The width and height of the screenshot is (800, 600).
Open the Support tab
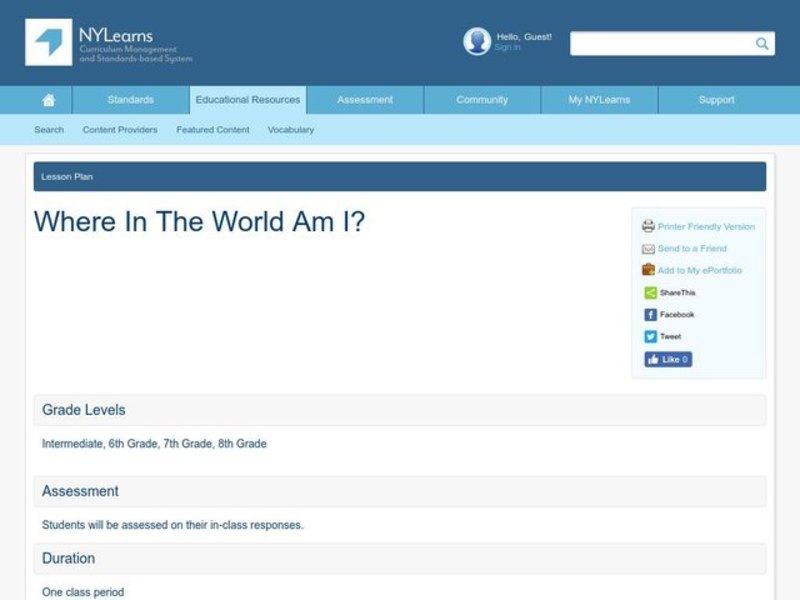click(x=716, y=99)
